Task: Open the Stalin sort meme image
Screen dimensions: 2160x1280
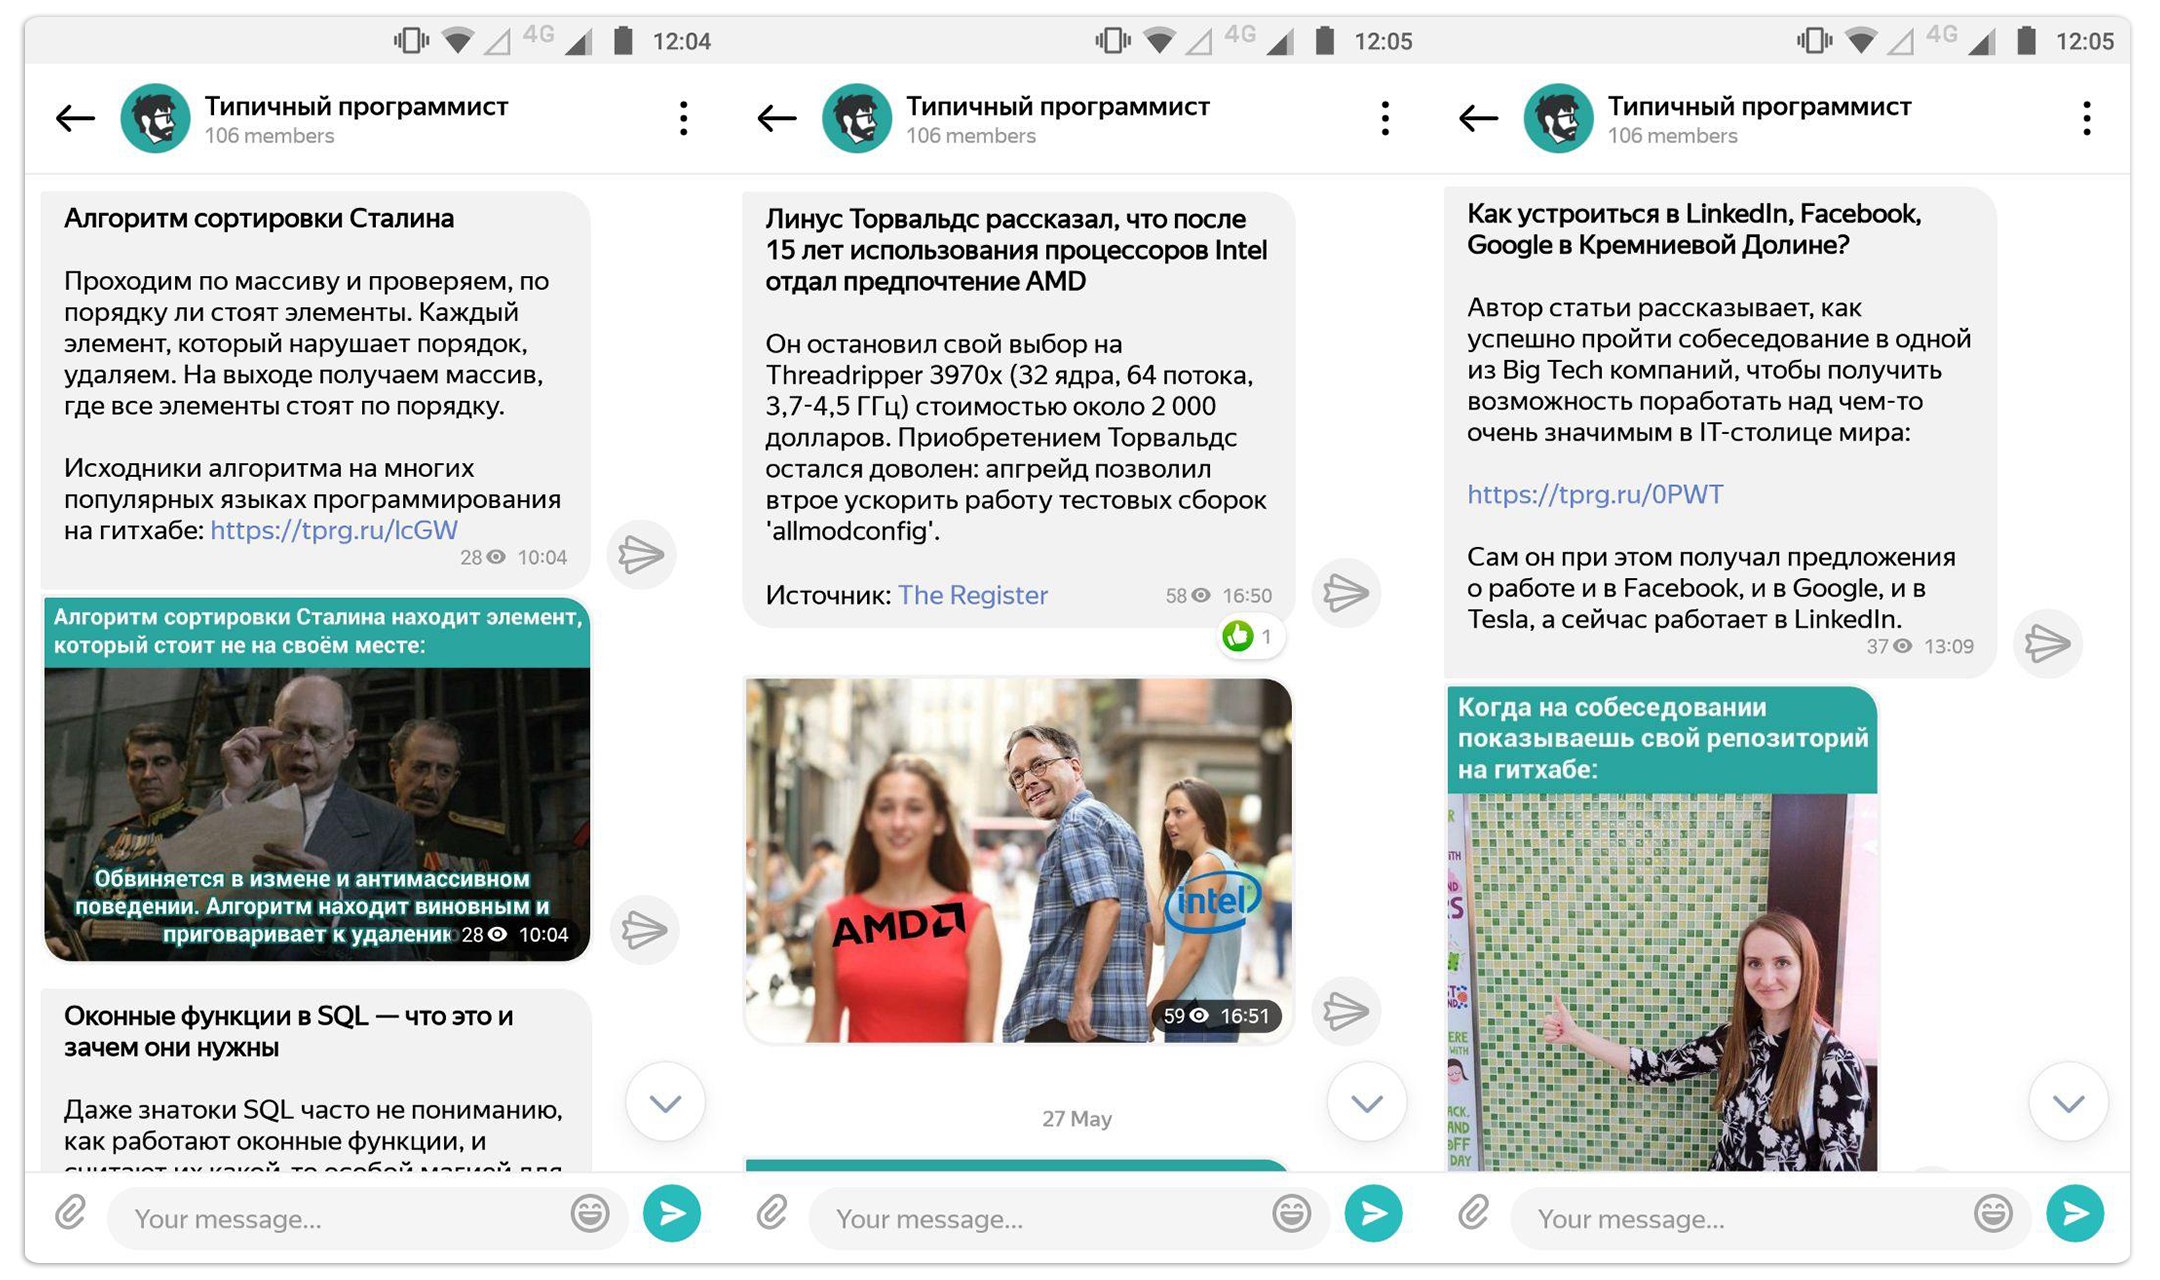Action: pyautogui.click(x=317, y=779)
